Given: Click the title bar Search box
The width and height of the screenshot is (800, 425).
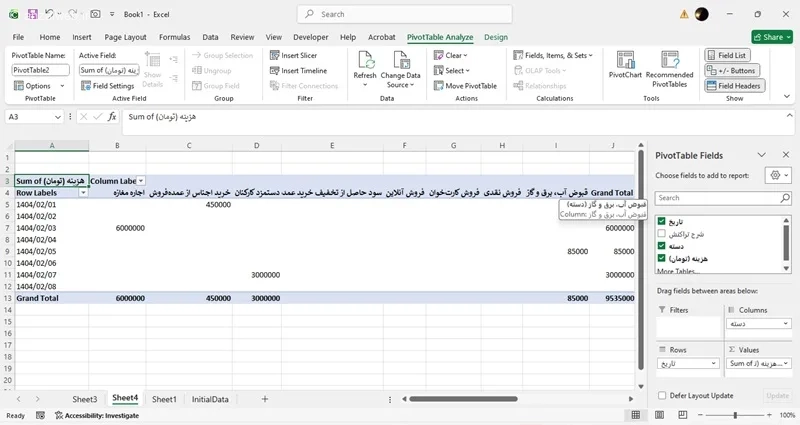Looking at the screenshot, I should click(x=405, y=14).
